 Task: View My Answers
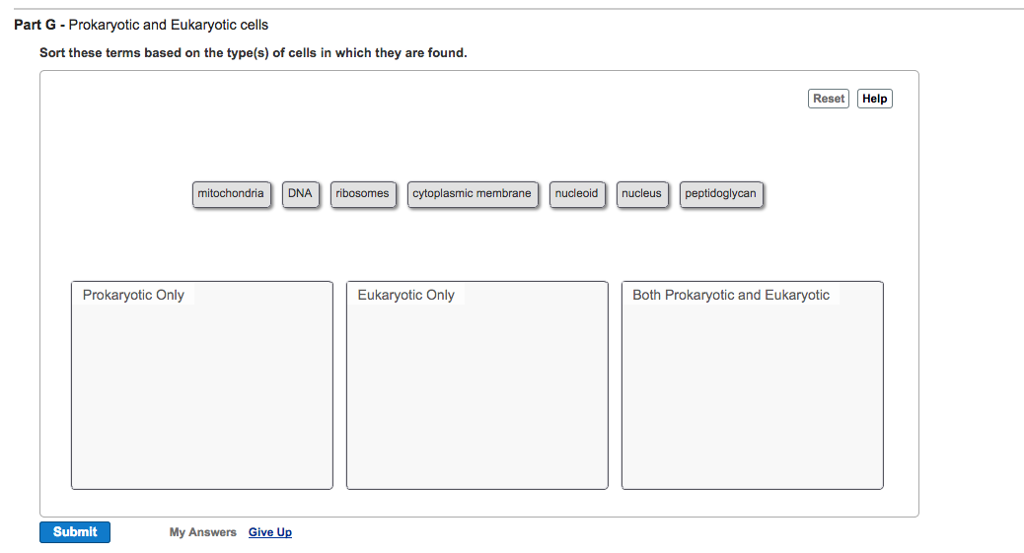[203, 533]
